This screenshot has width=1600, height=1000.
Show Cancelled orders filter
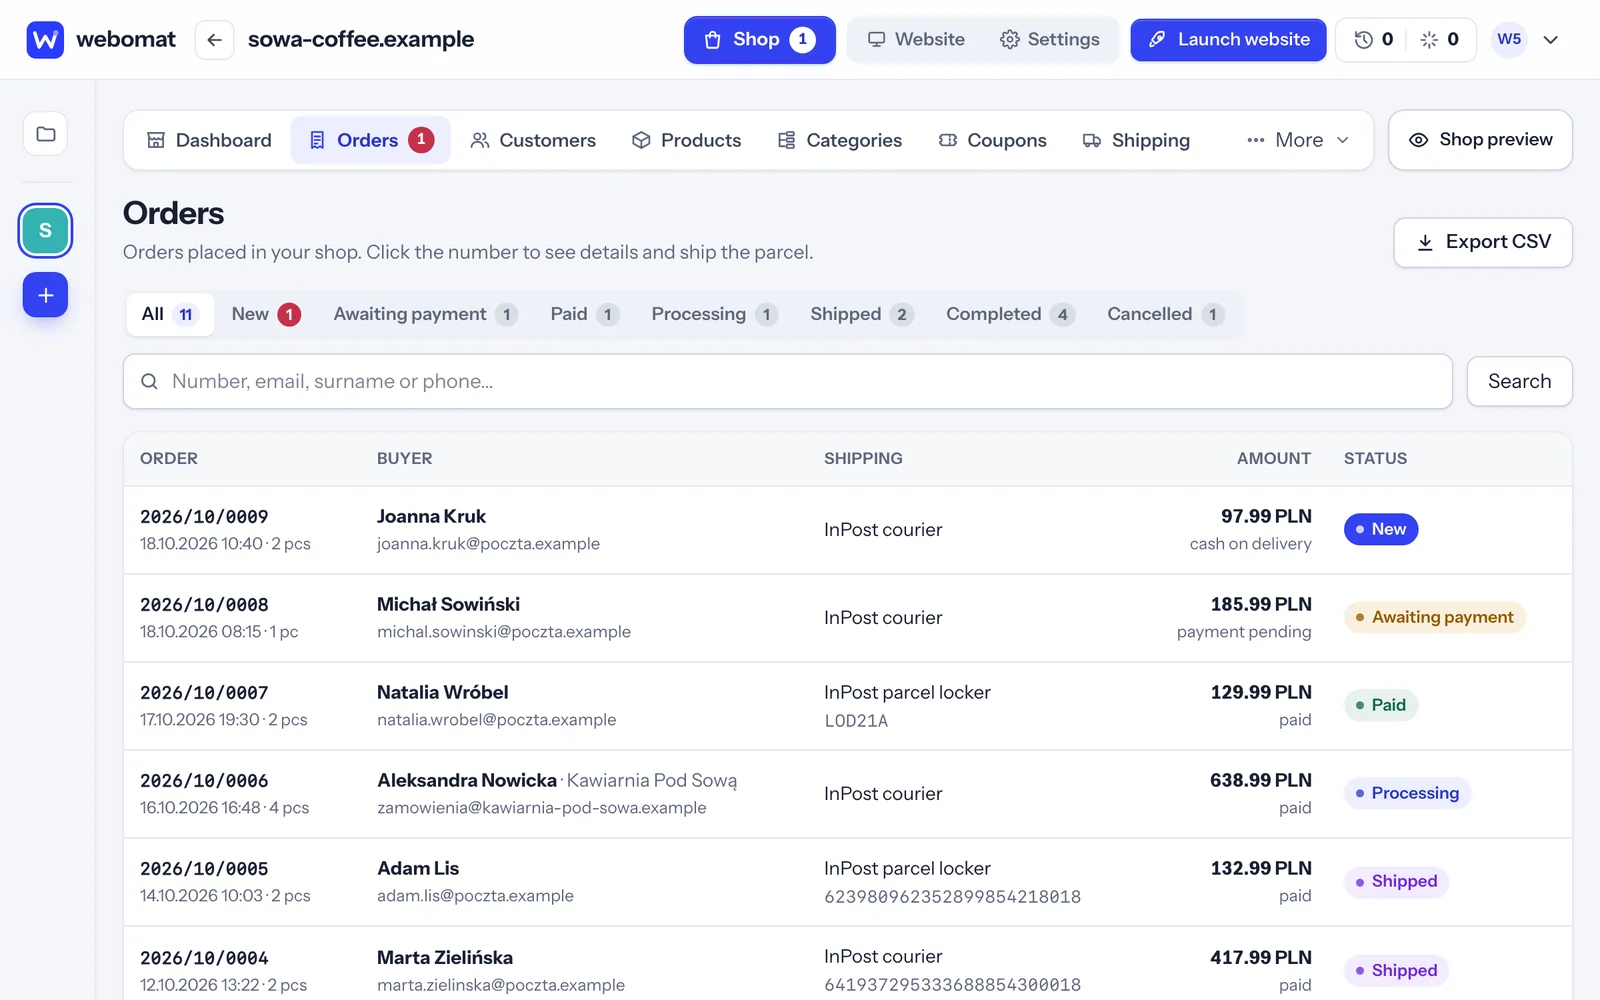[x=1165, y=315]
